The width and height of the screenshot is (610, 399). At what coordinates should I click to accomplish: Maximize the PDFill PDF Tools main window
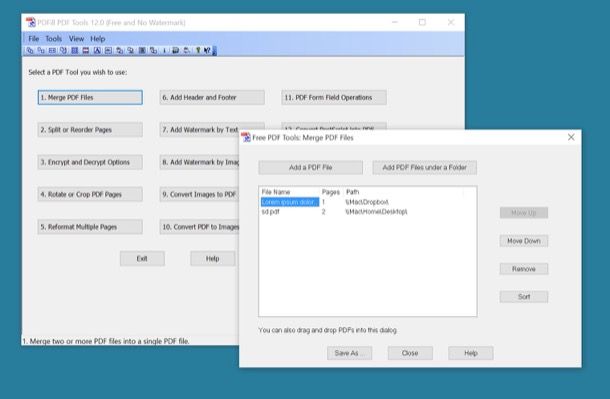[422, 22]
